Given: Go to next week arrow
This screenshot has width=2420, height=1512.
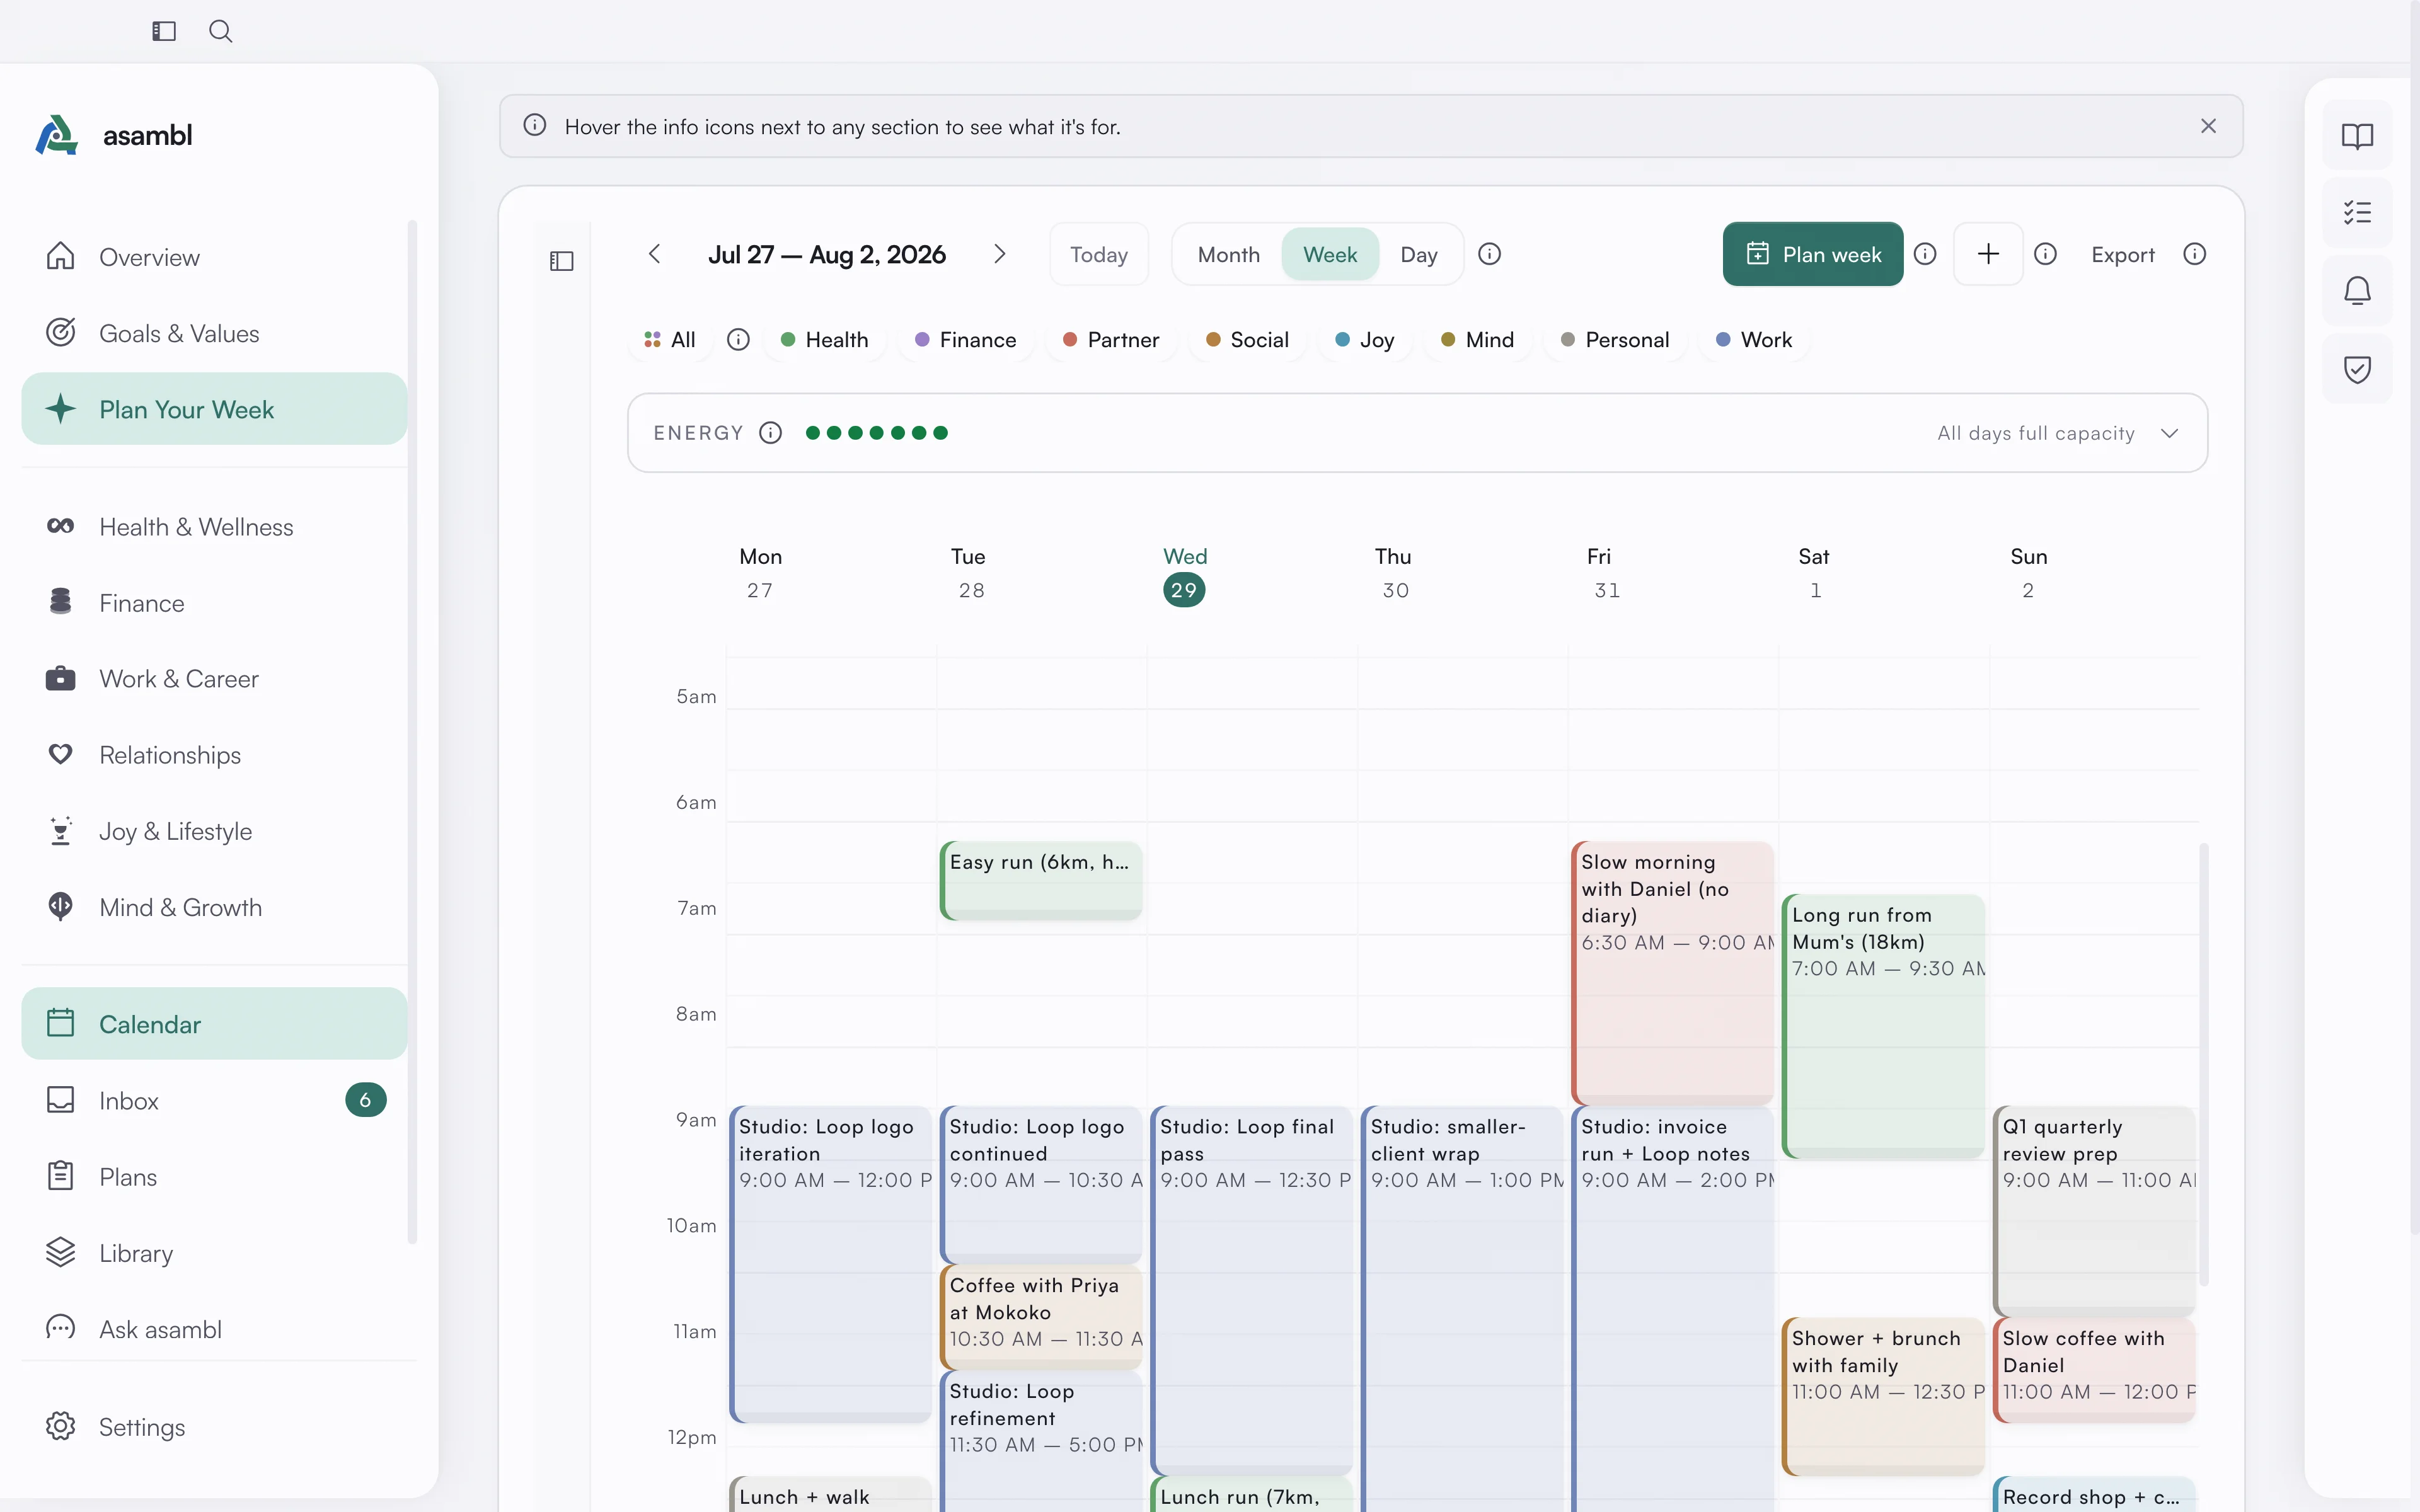Looking at the screenshot, I should (x=999, y=254).
